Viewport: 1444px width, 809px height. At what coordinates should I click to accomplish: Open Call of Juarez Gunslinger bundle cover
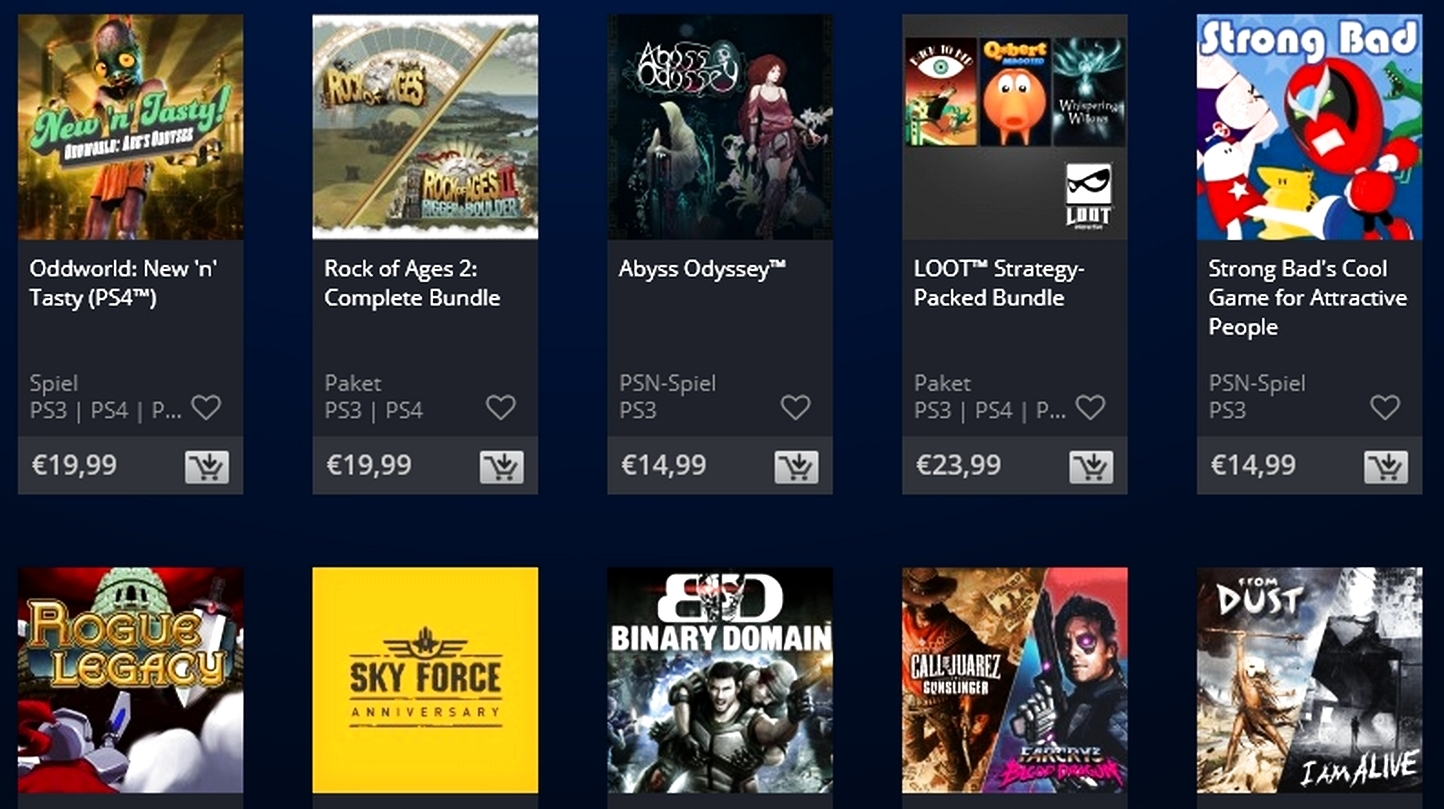1015,680
